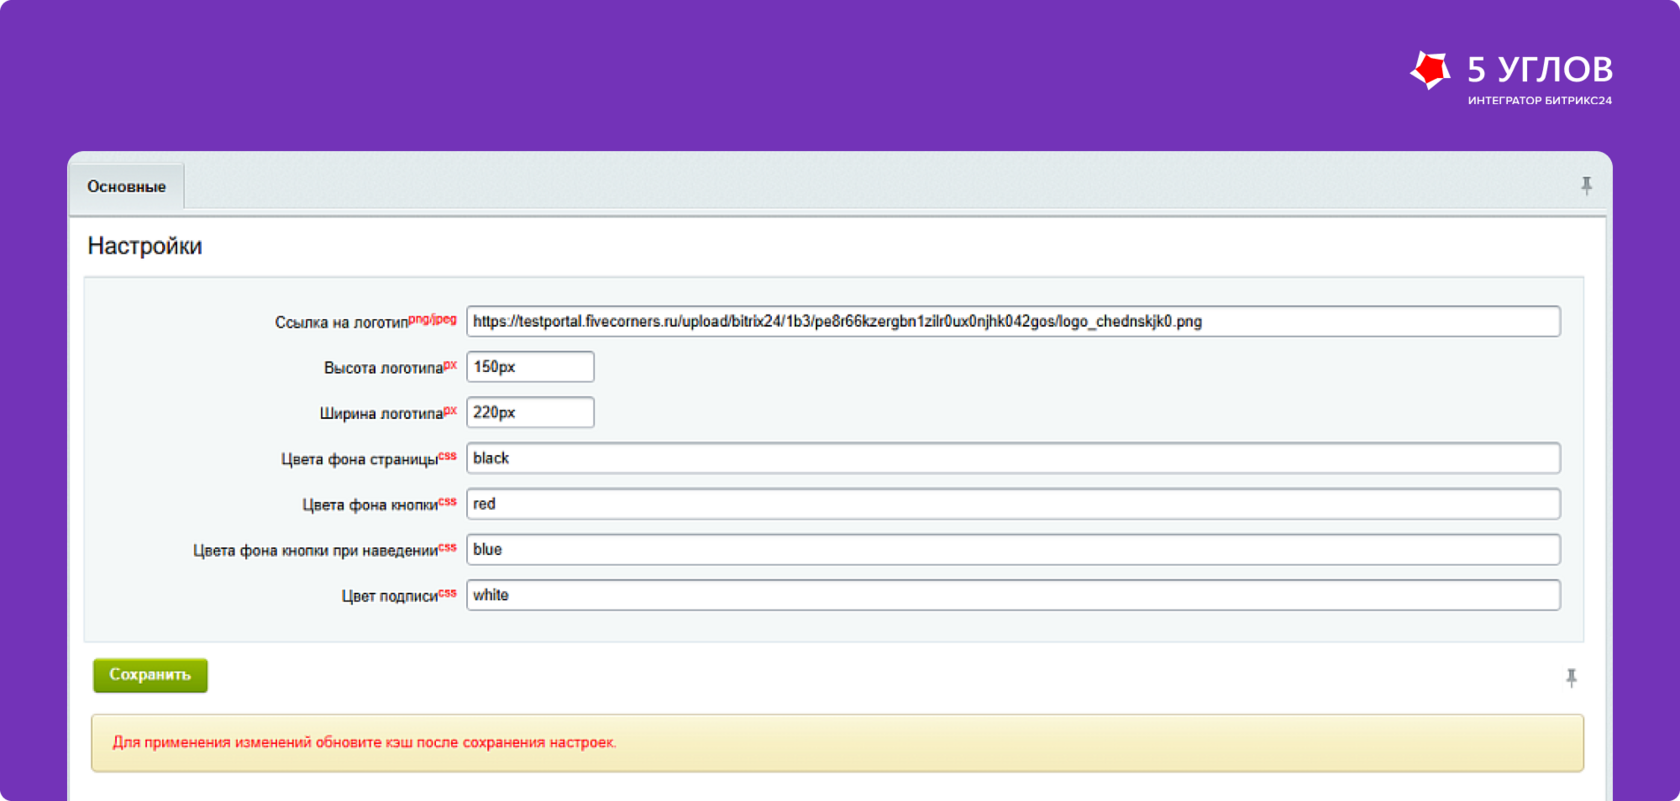1680x801 pixels.
Task: Click the Сохранить button
Action: tap(150, 675)
